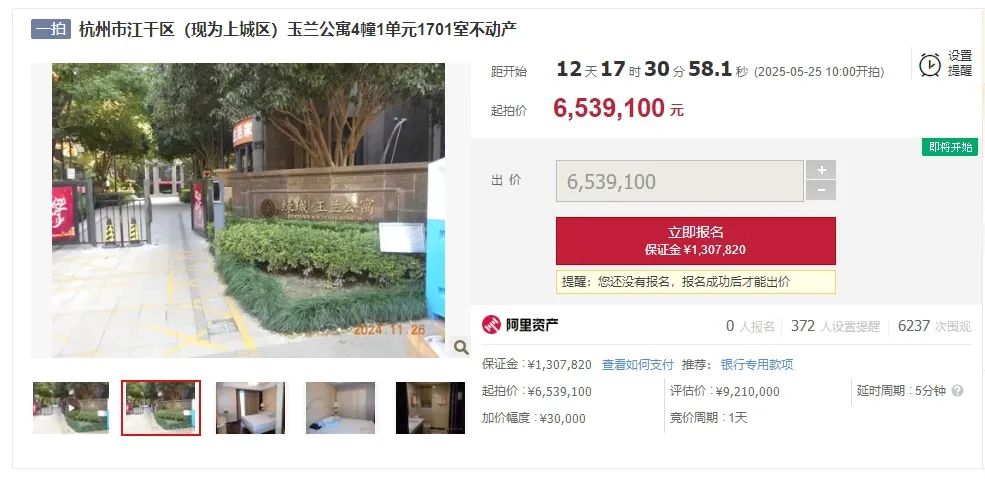
Task: Play the video thumbnail in gallery
Action: click(x=71, y=407)
